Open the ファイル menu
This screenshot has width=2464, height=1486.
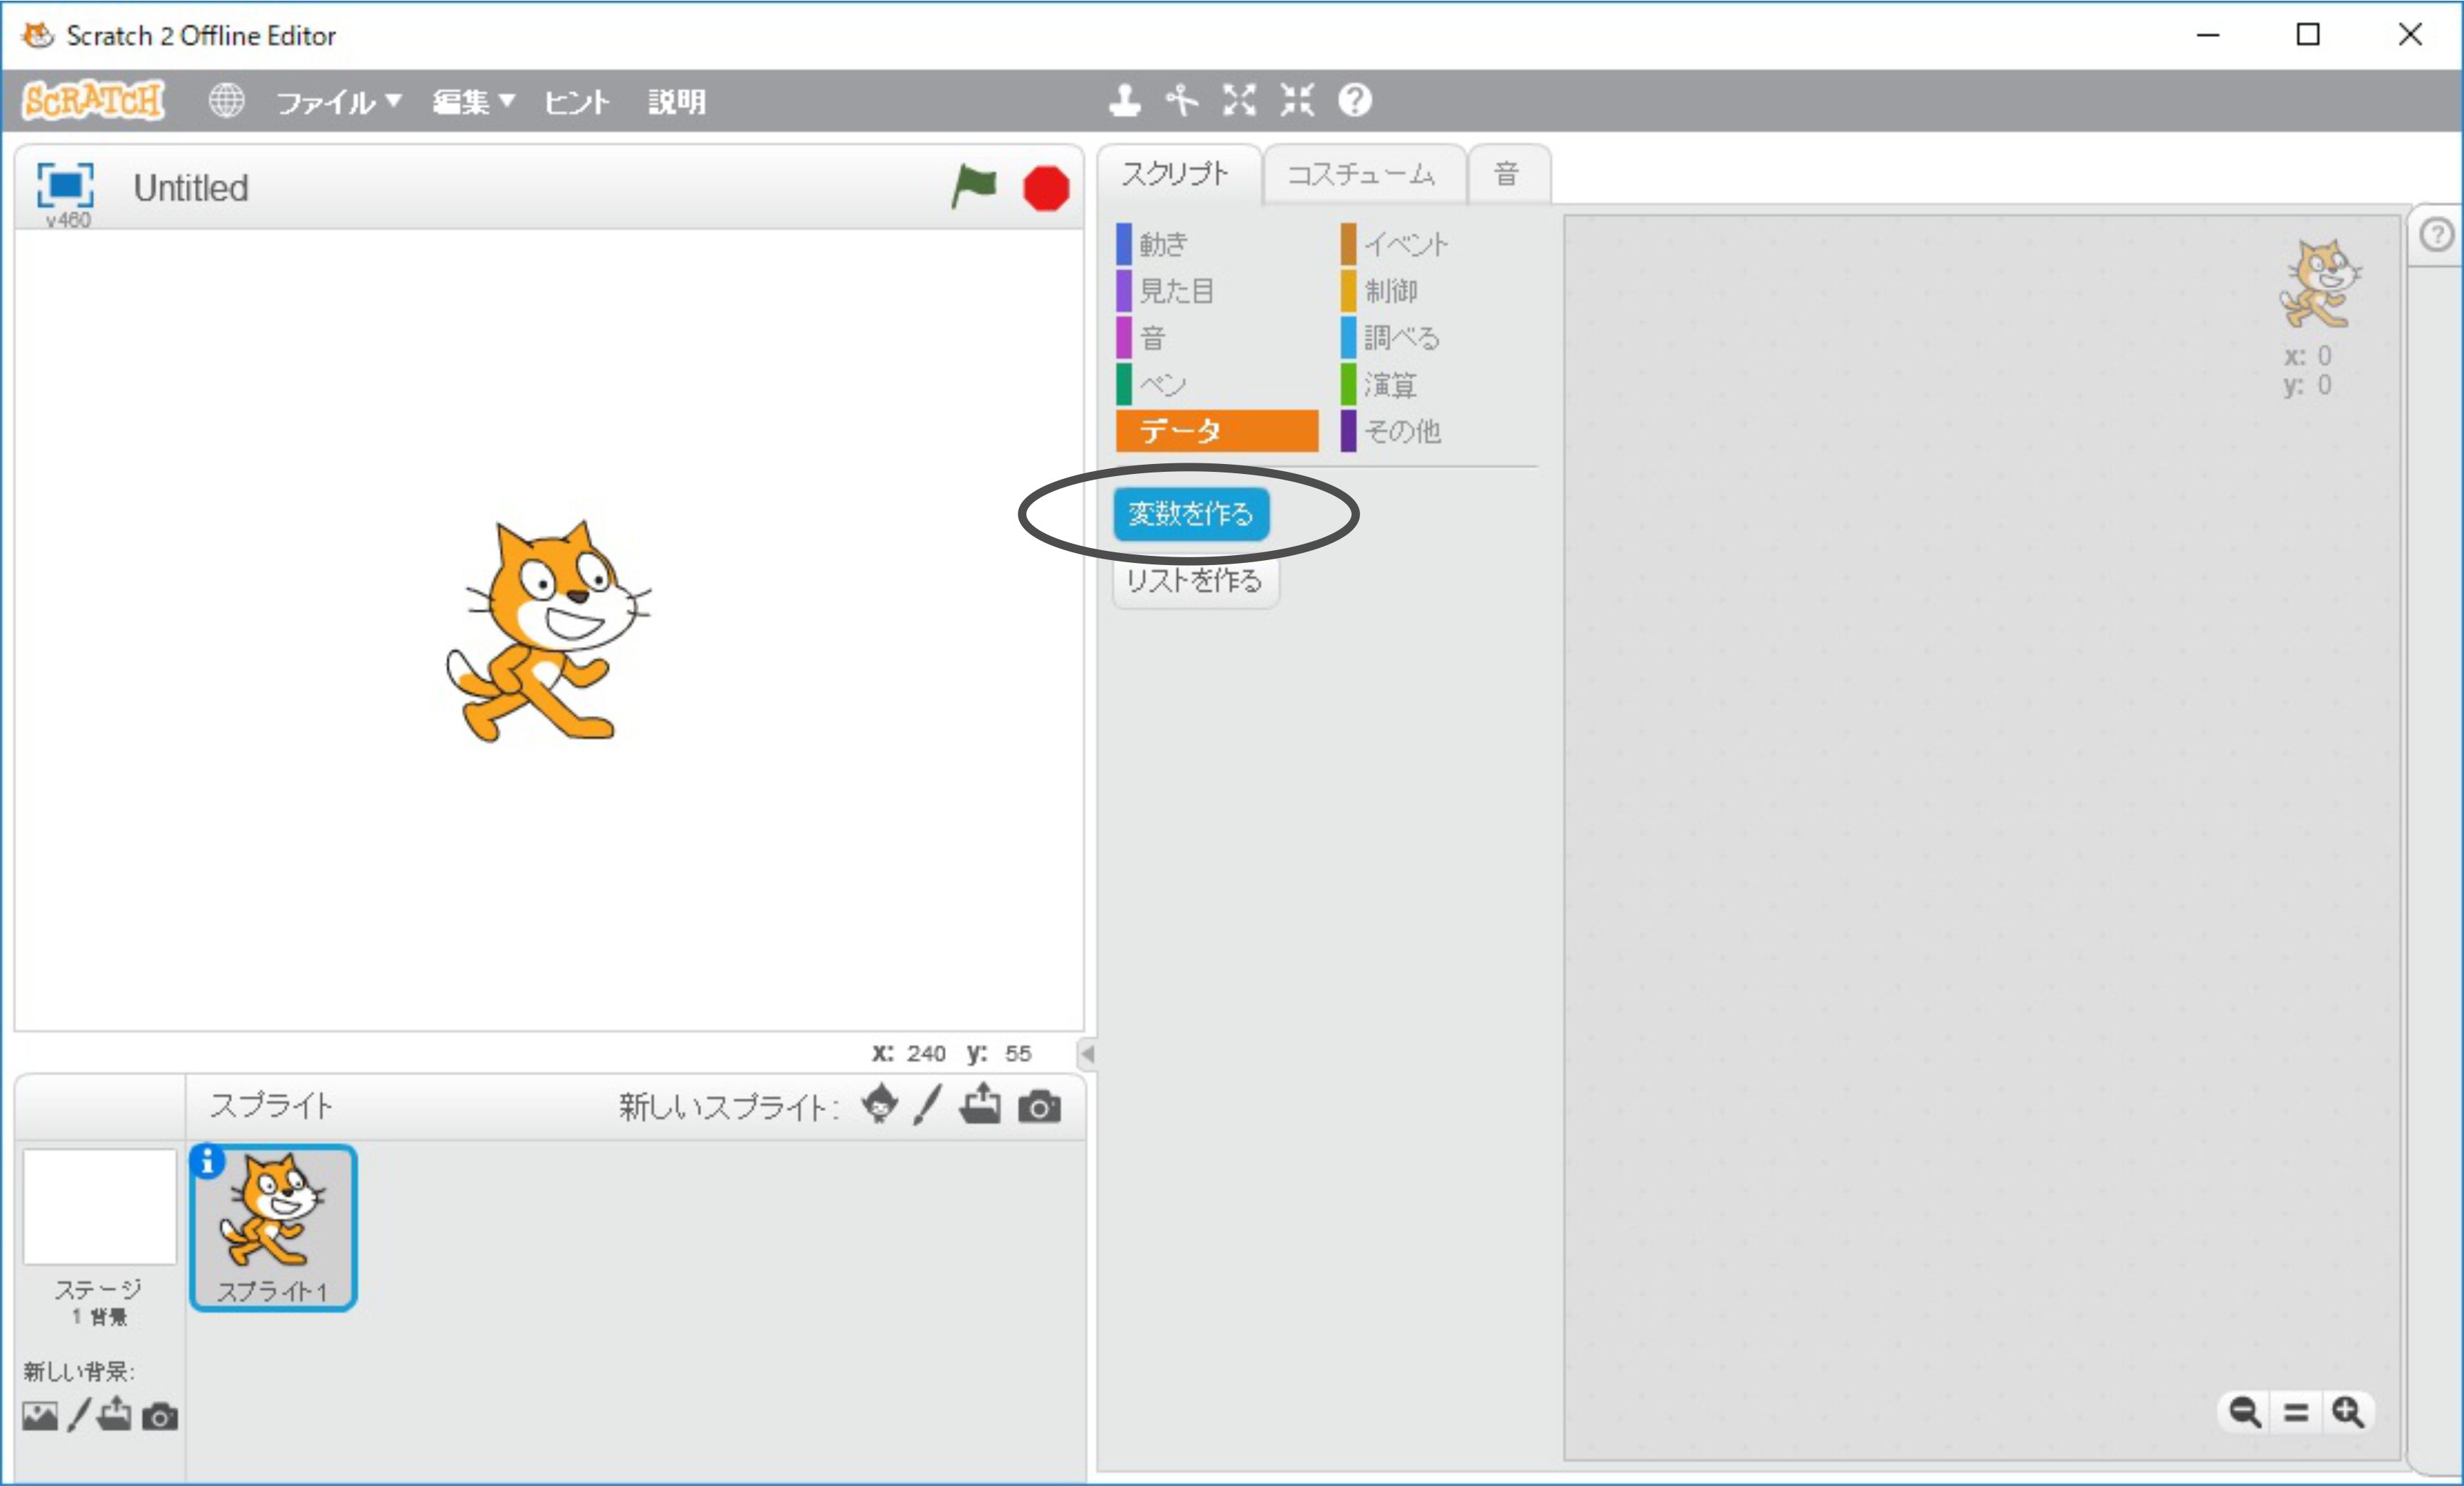(338, 101)
